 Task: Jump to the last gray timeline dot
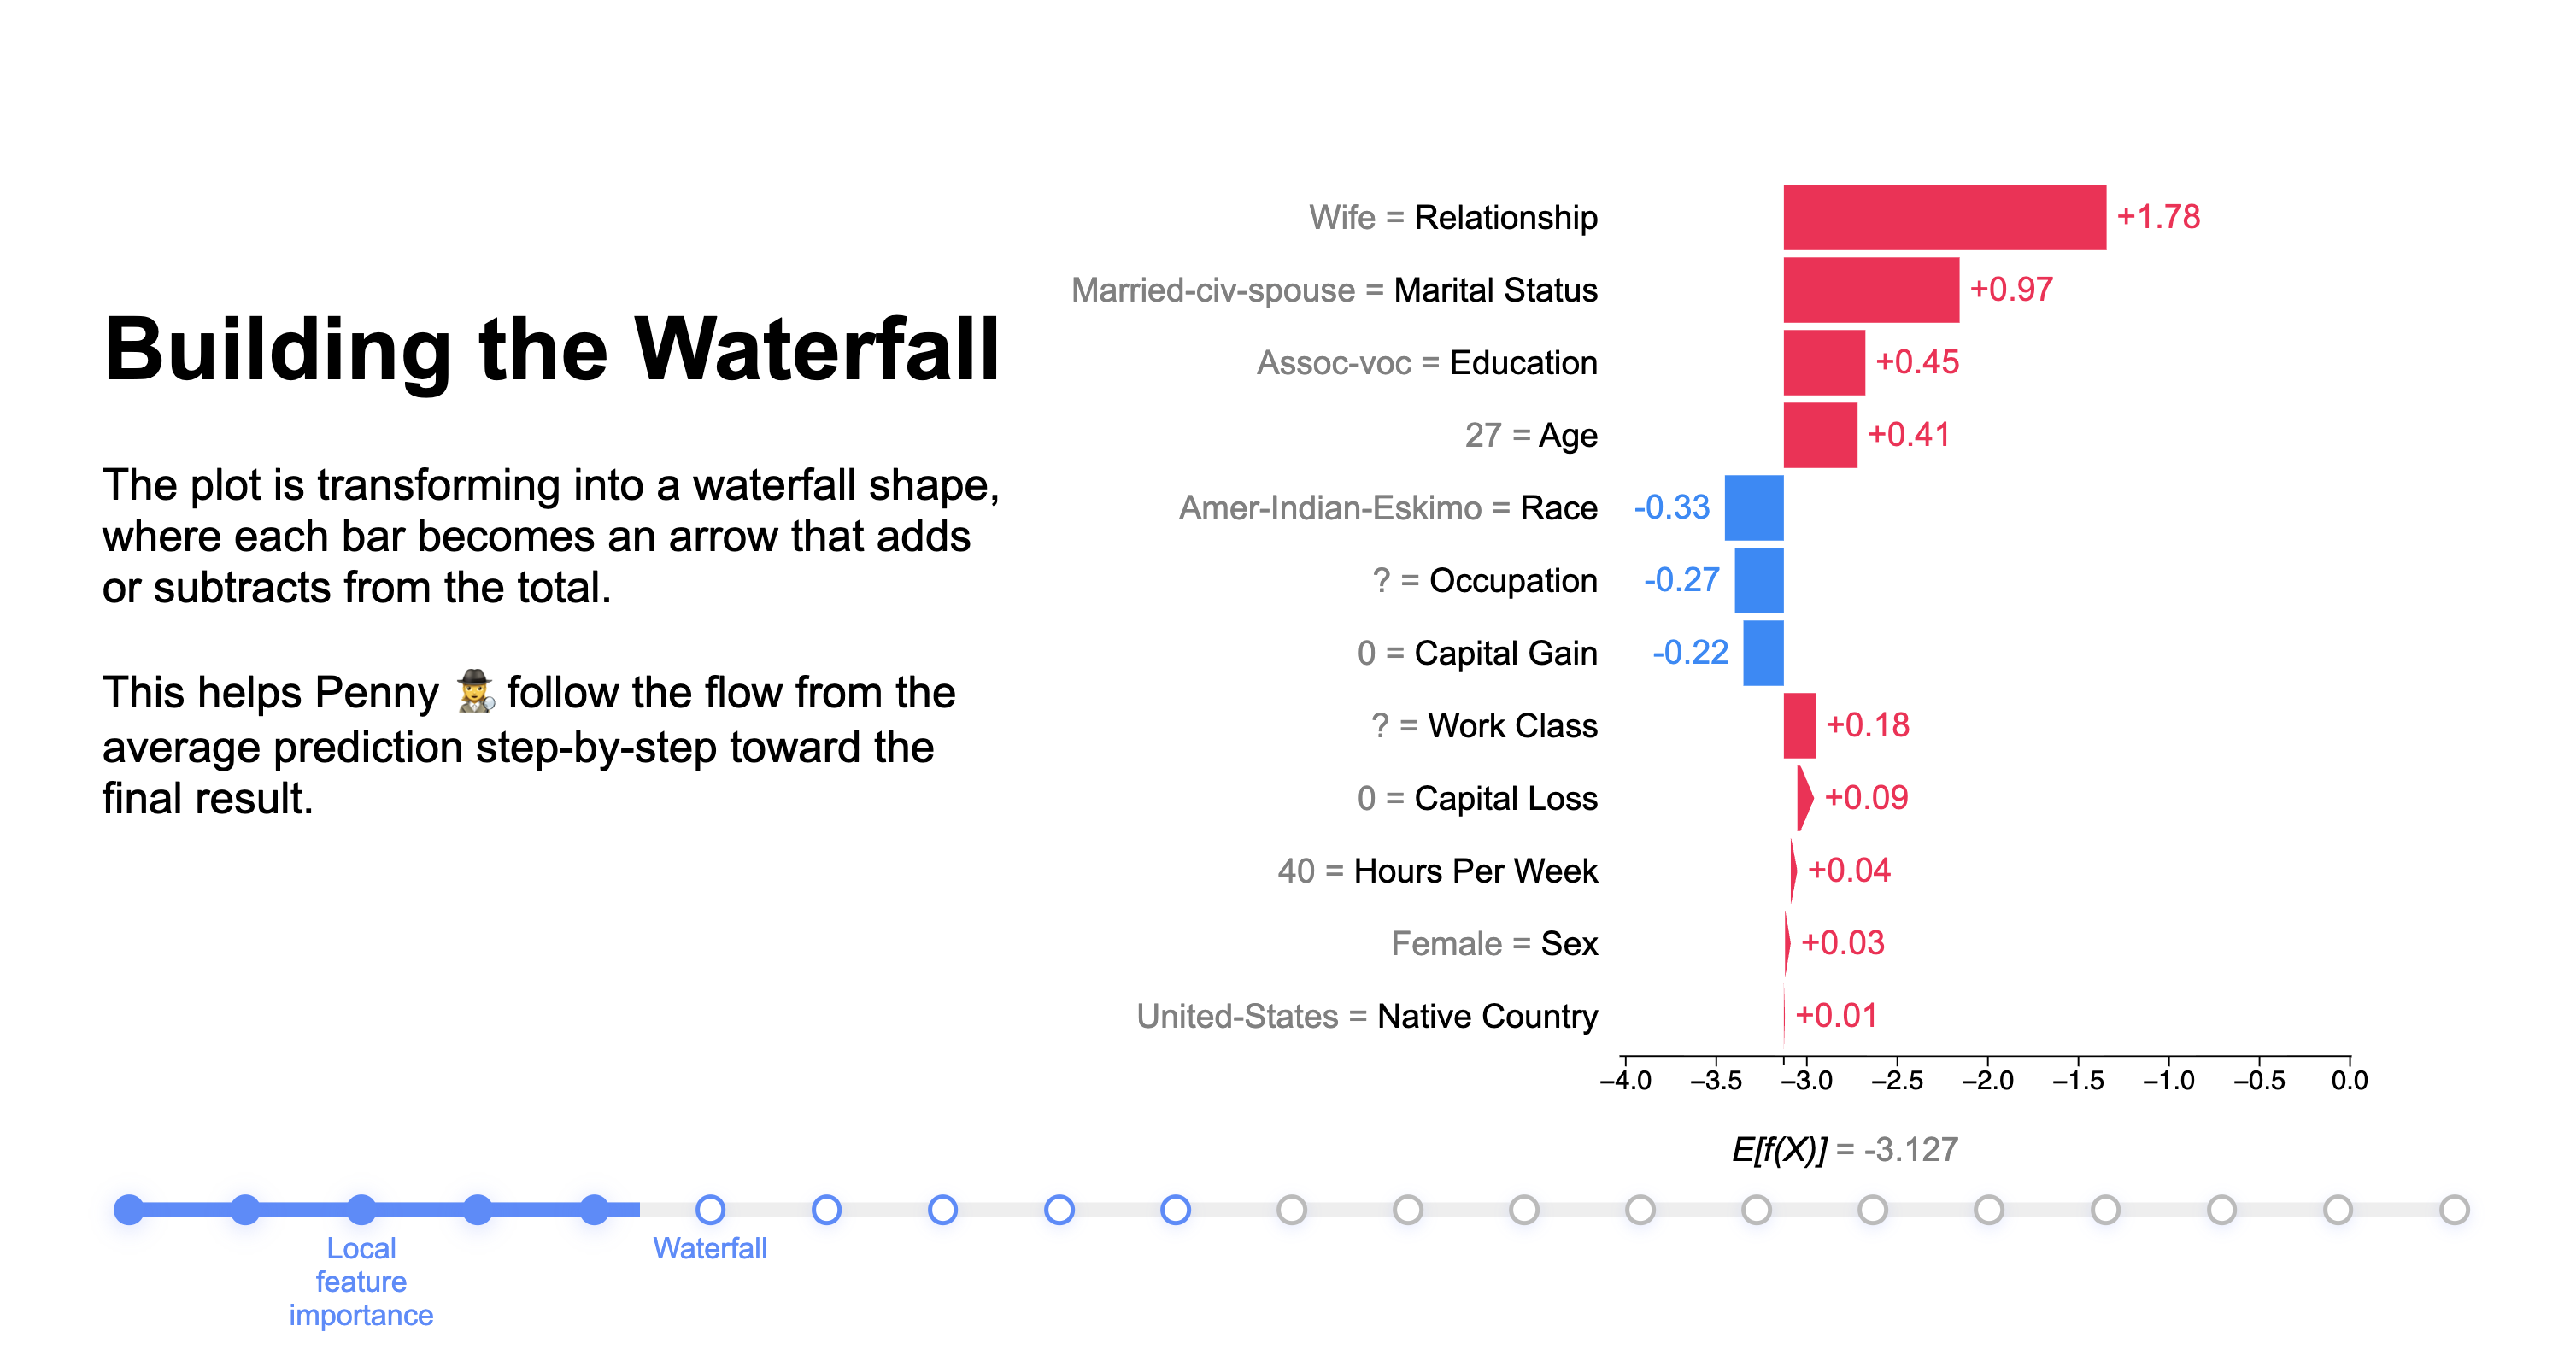2453,1209
